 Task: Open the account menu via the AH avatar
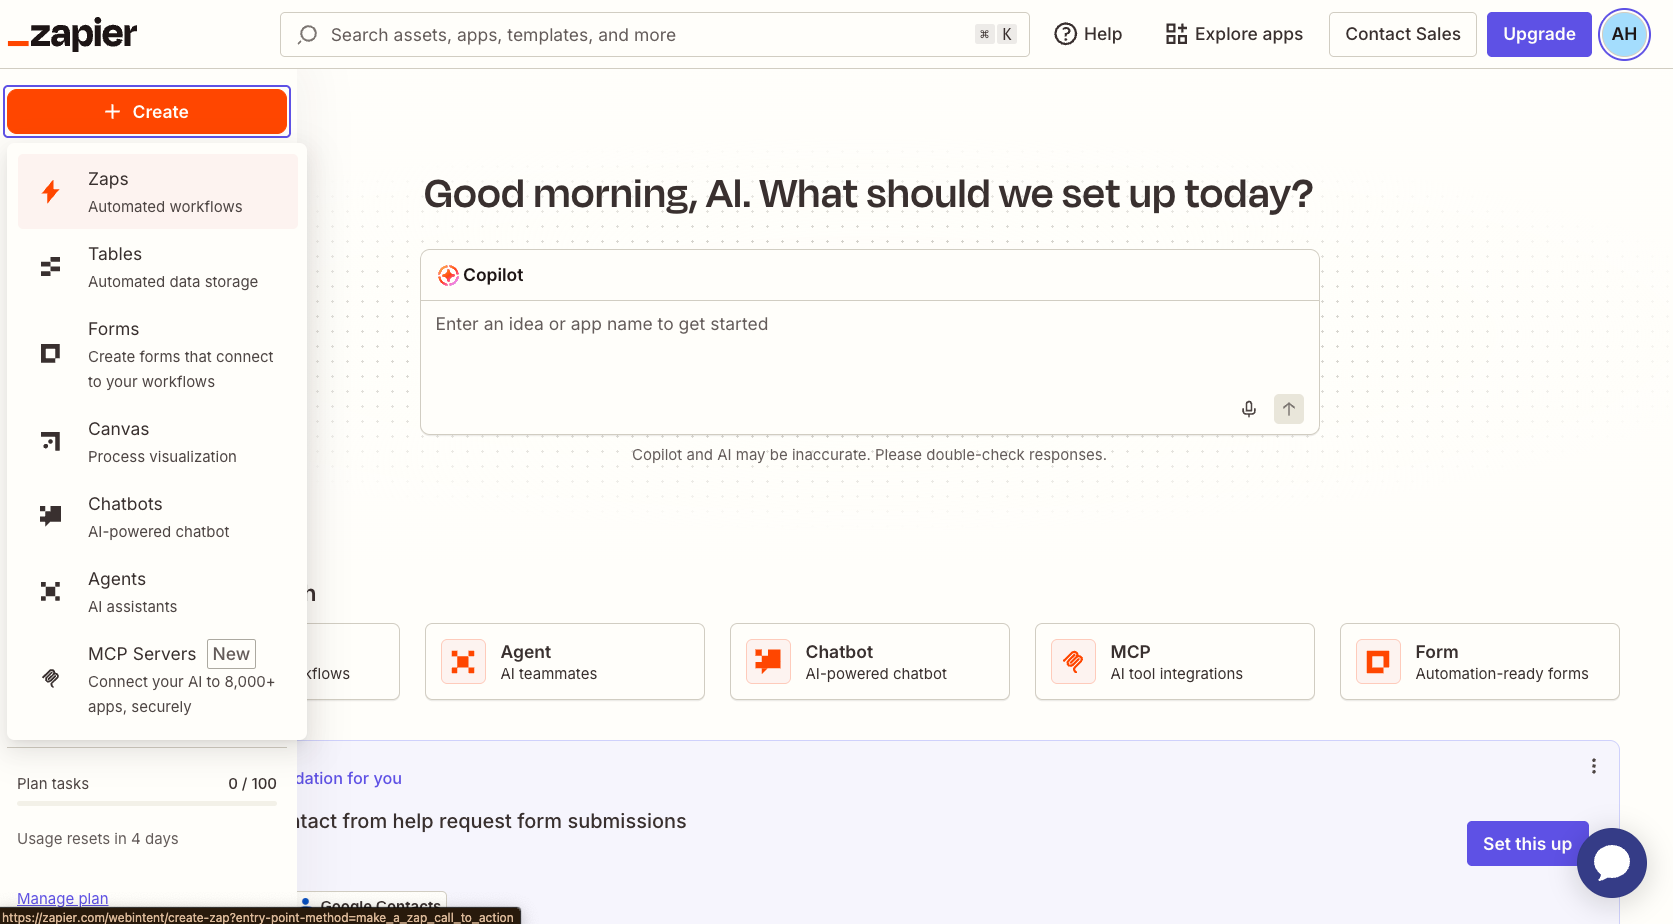1624,34
